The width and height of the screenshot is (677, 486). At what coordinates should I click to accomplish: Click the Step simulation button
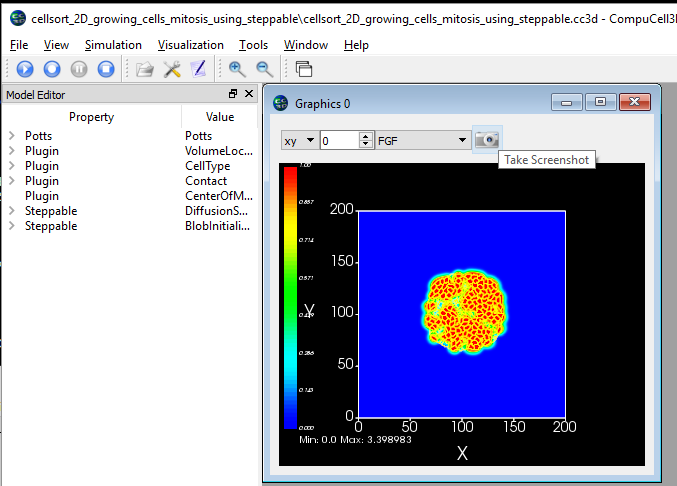(x=52, y=69)
